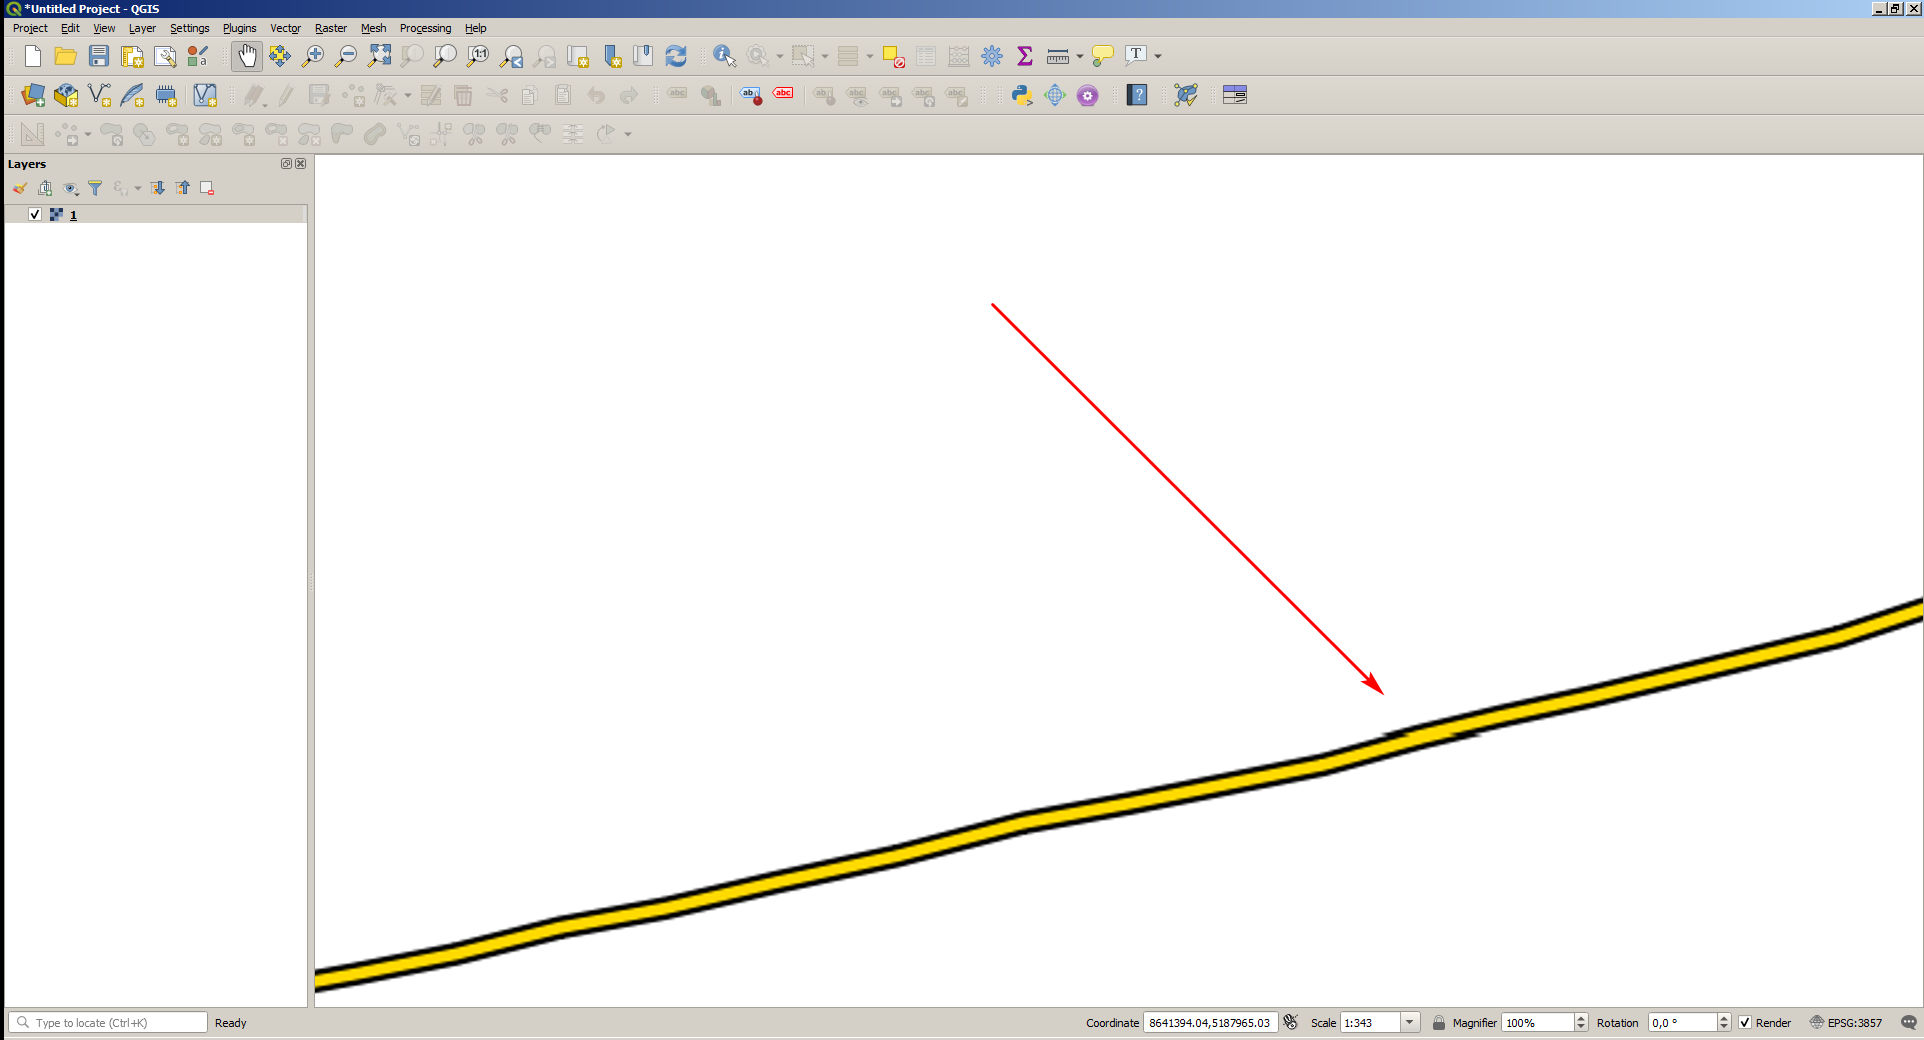Click the EPSG:3857 projection button

tap(1848, 1022)
